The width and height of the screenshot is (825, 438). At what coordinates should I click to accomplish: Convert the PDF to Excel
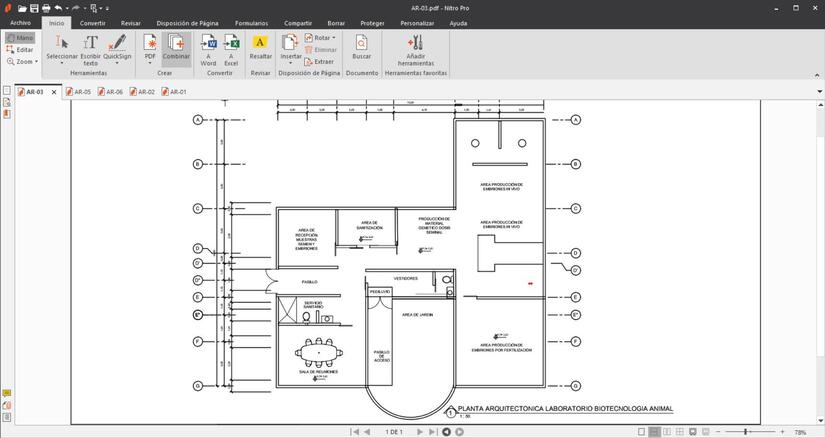(231, 47)
